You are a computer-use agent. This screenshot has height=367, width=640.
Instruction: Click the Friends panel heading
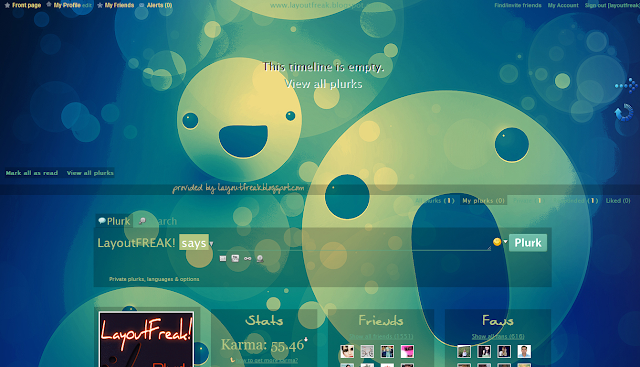pyautogui.click(x=381, y=320)
